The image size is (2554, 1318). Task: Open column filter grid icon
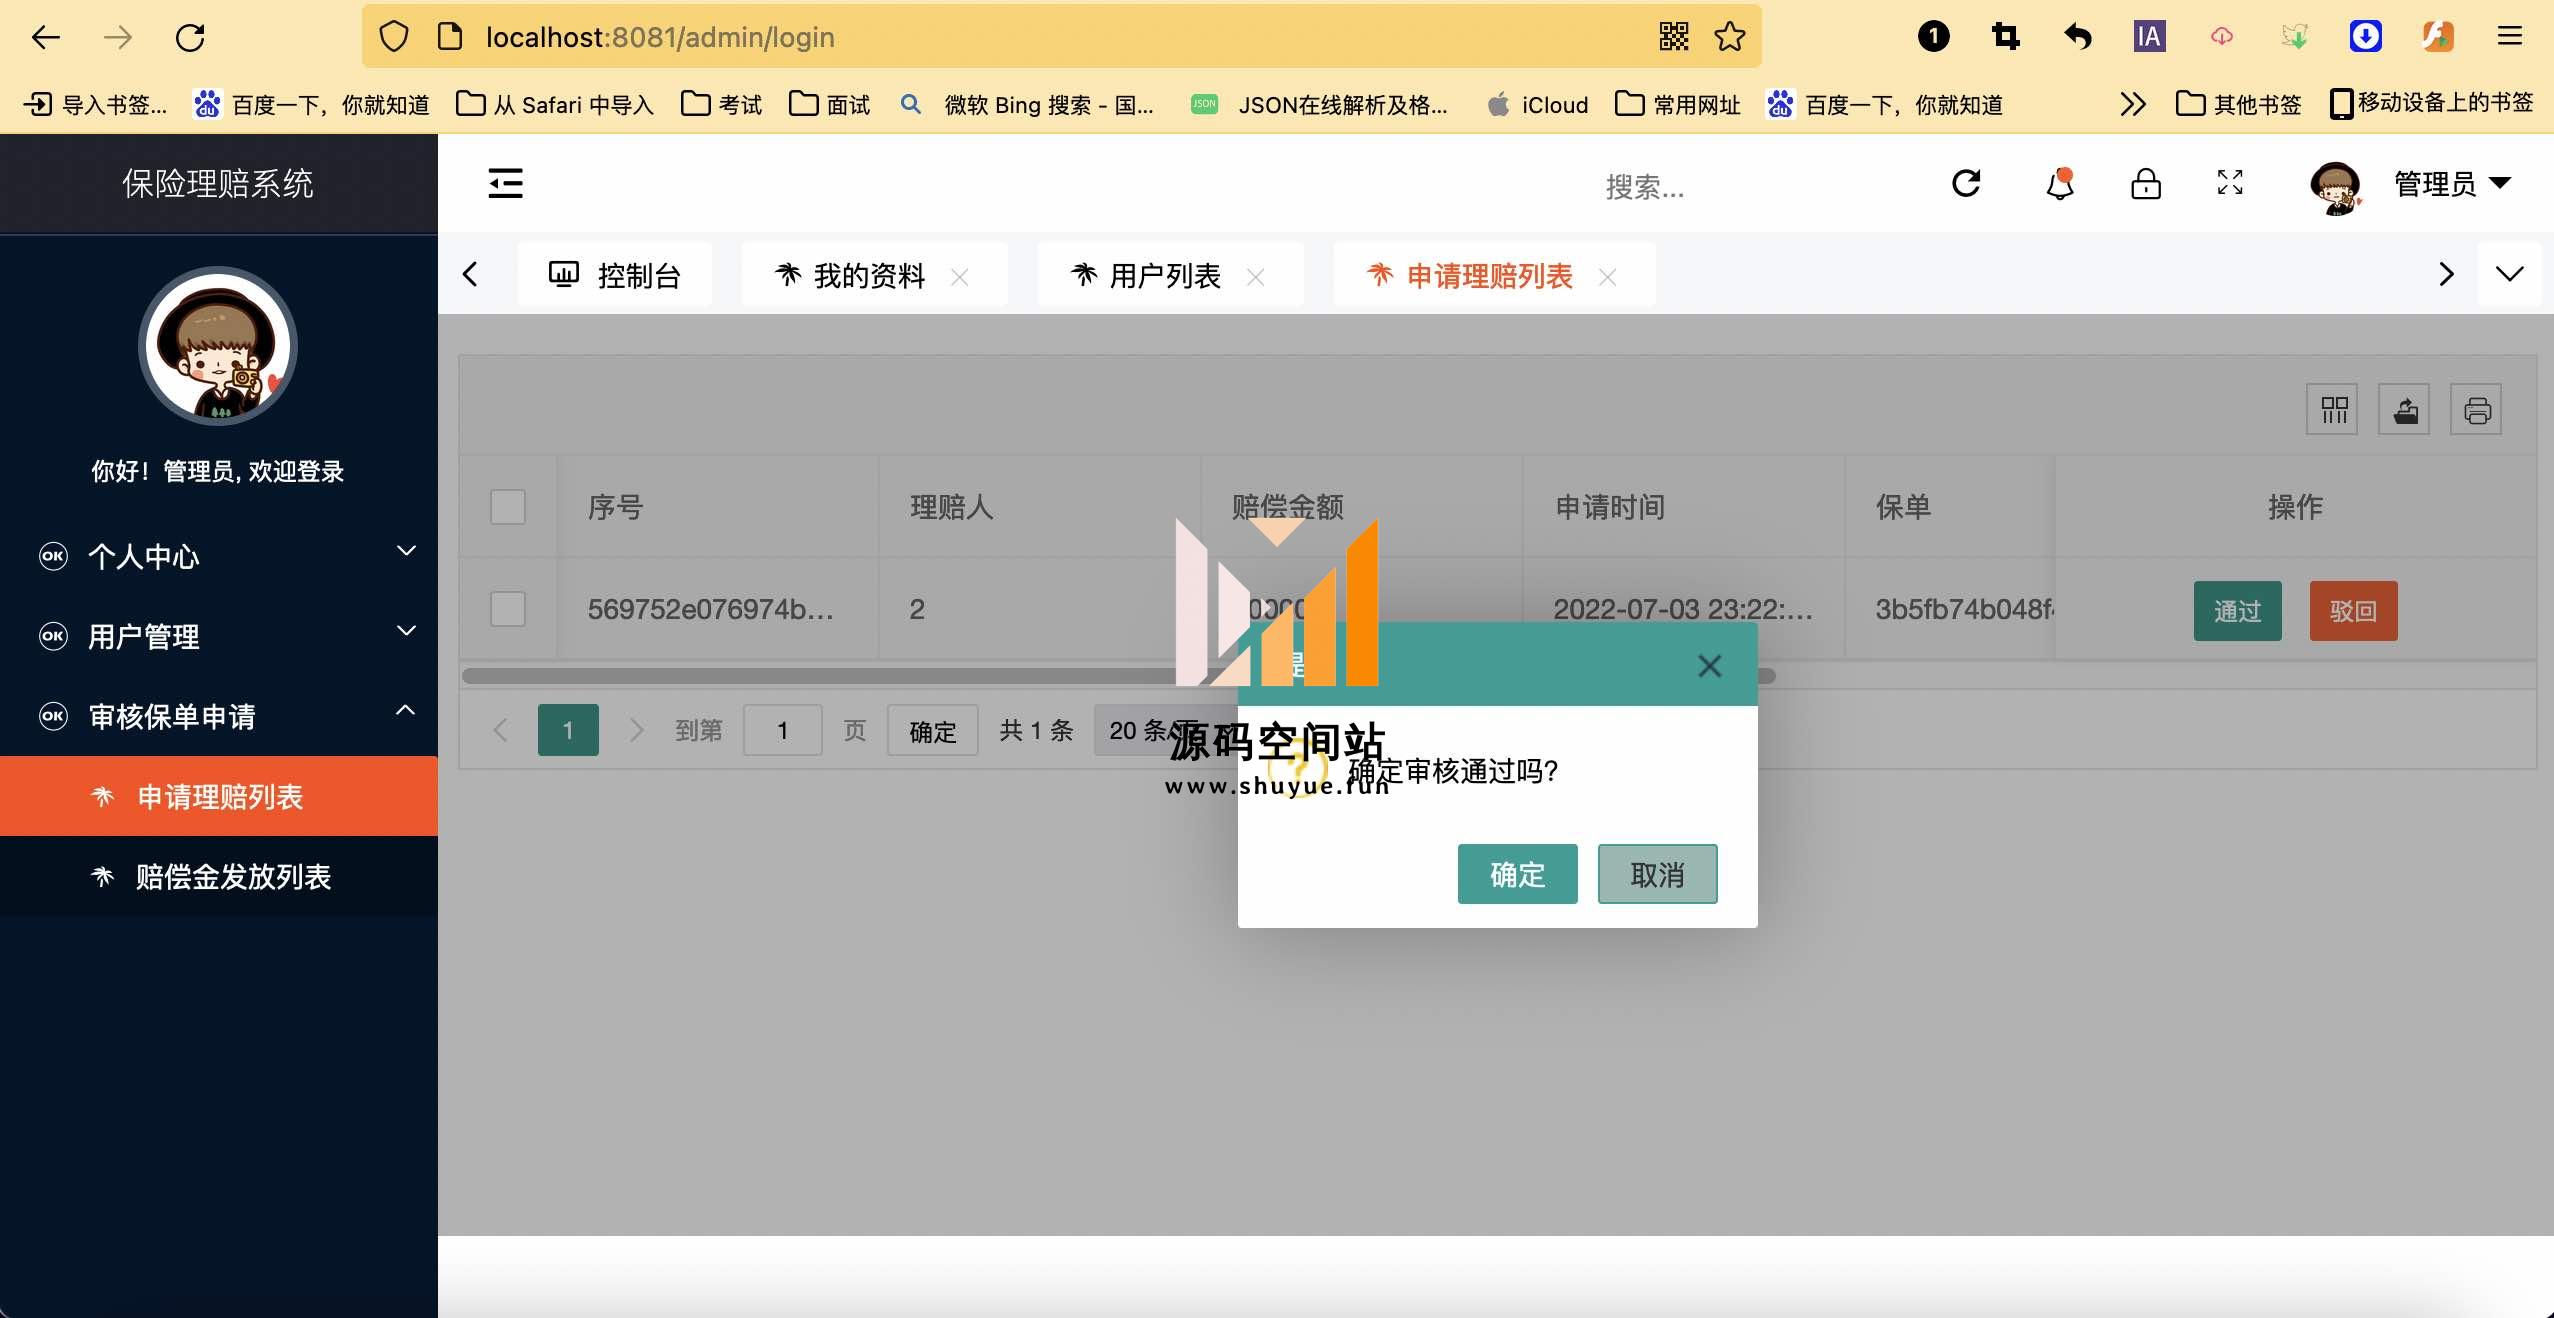pyautogui.click(x=2333, y=409)
